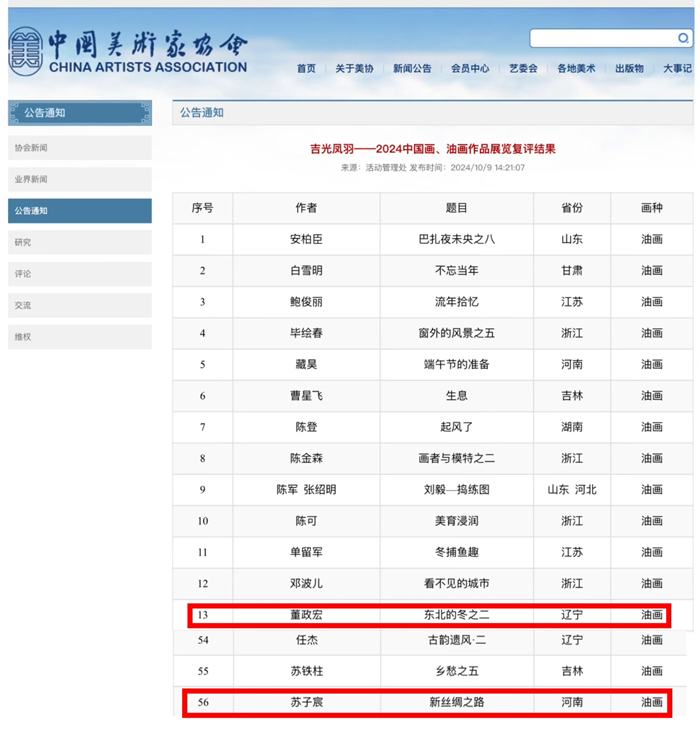700x744 pixels.
Task: Go to 研究 in the sidebar
Action: click(x=80, y=242)
